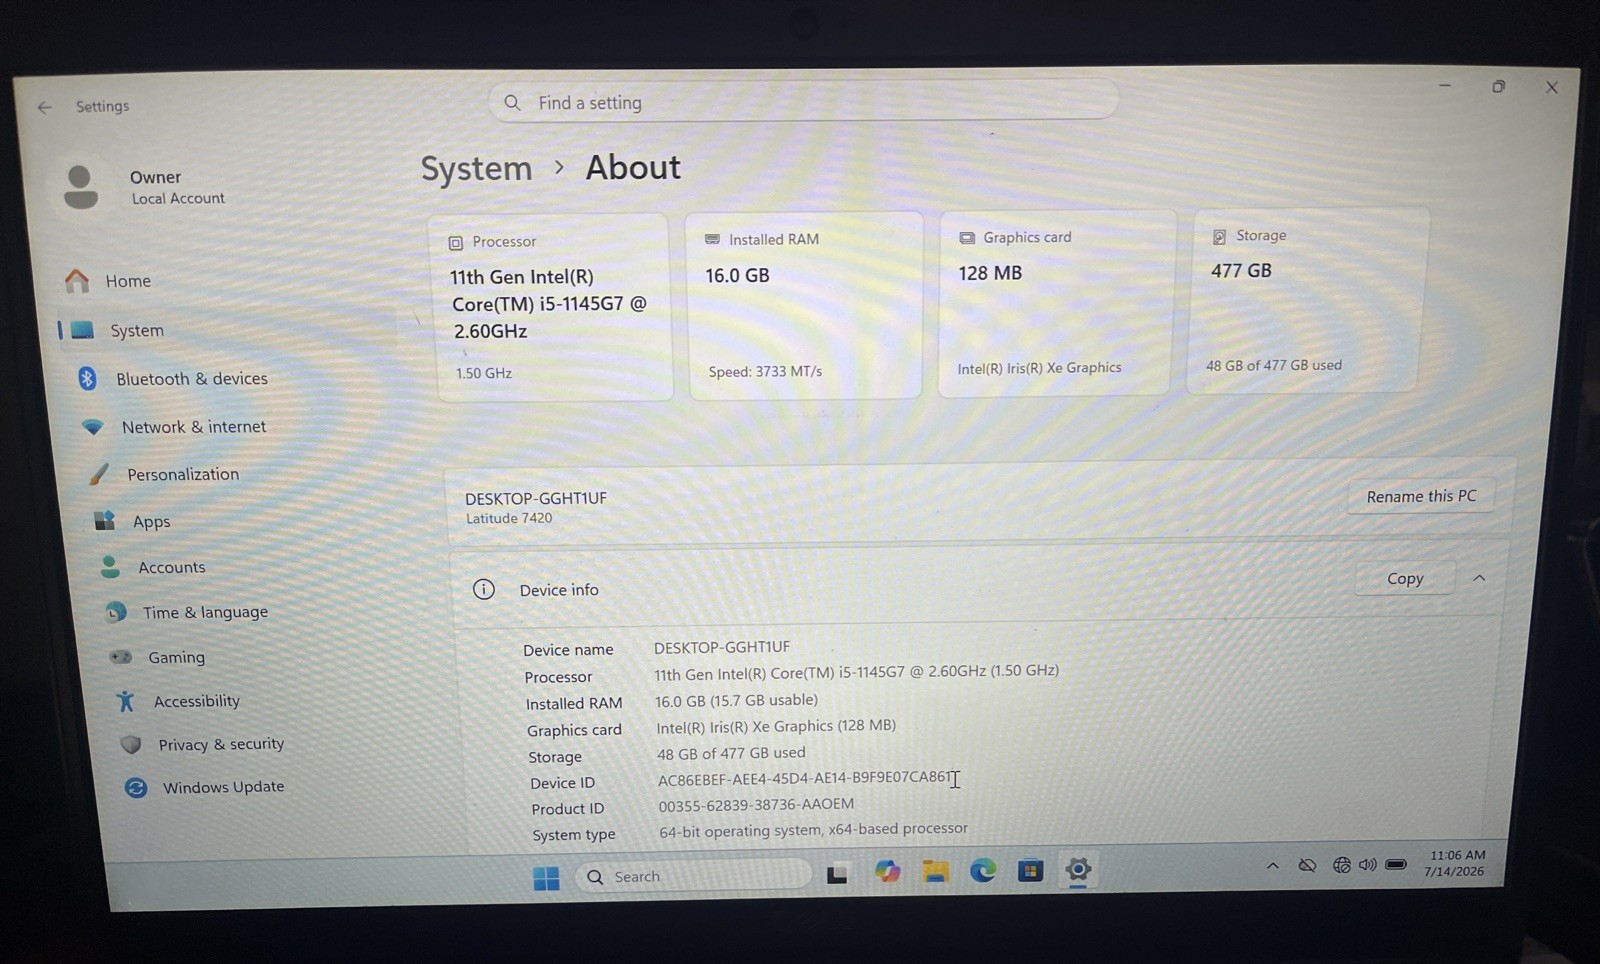Click the network globe tray icon

coord(1341,865)
